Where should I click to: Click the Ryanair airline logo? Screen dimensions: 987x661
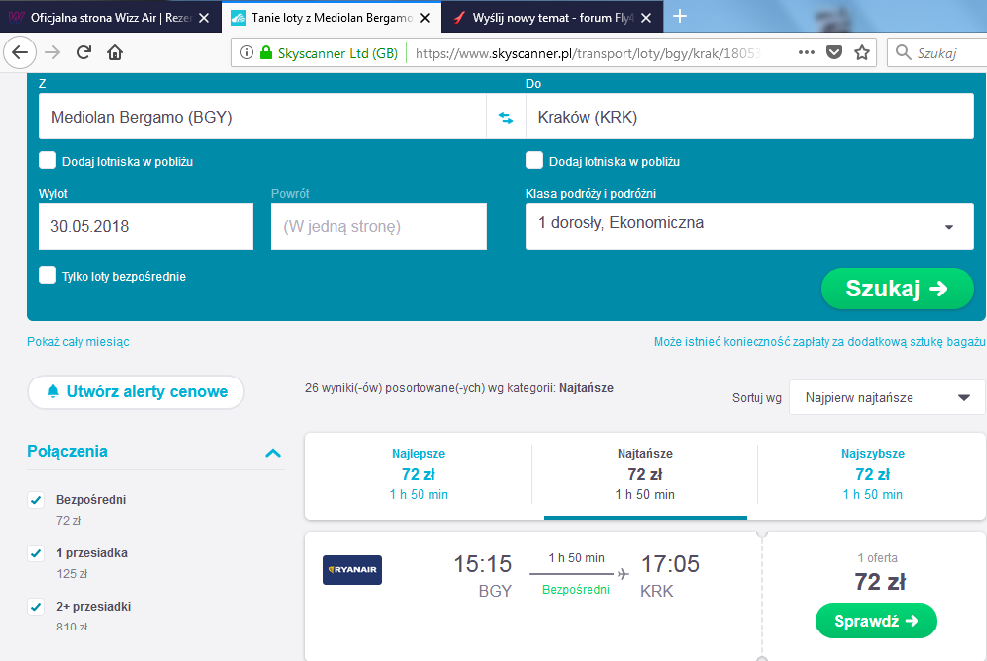tap(352, 570)
